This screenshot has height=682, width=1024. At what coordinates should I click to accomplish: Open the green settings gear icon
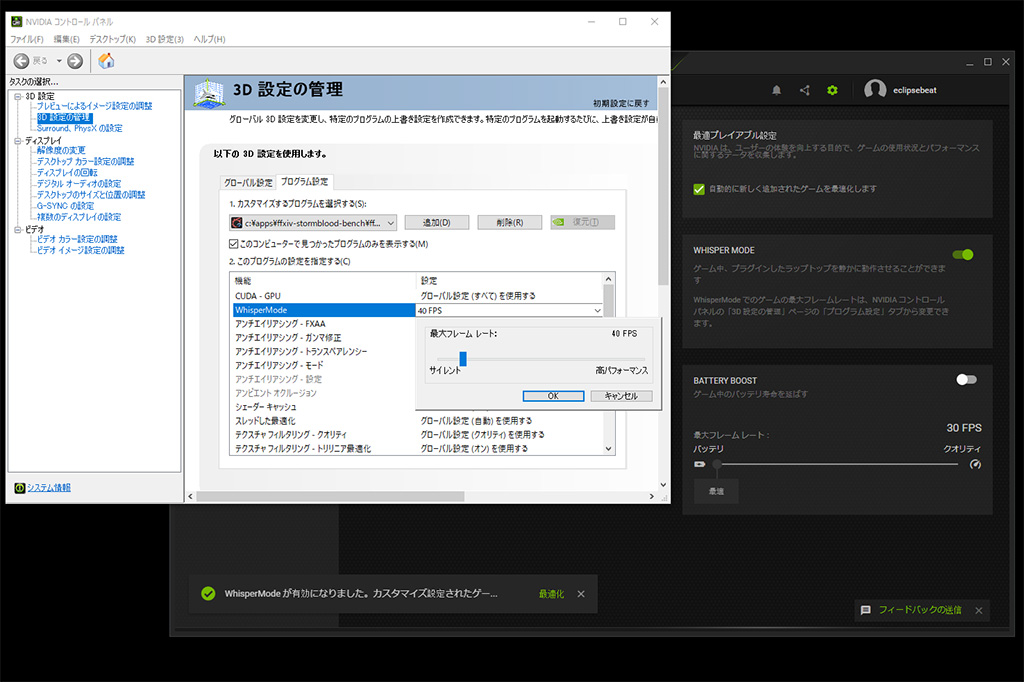tap(832, 91)
